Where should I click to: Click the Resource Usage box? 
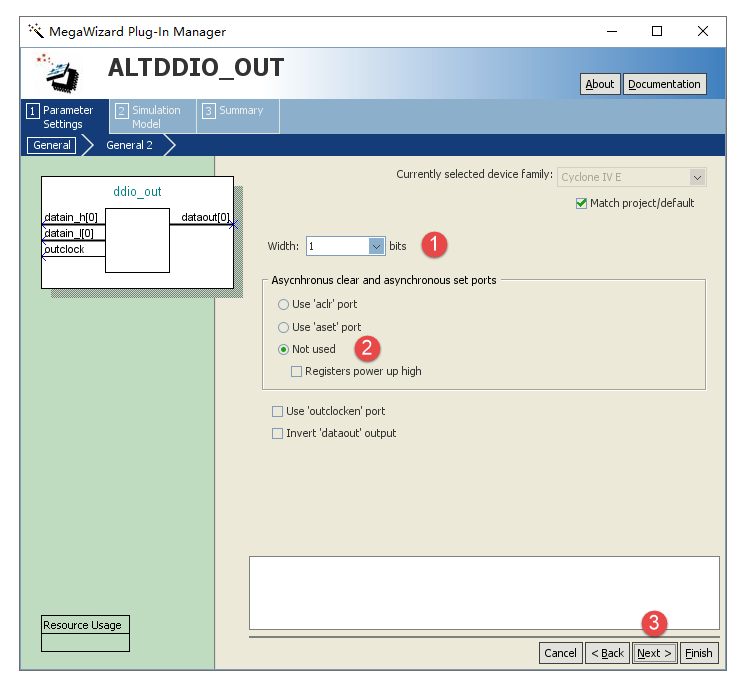tap(85, 634)
